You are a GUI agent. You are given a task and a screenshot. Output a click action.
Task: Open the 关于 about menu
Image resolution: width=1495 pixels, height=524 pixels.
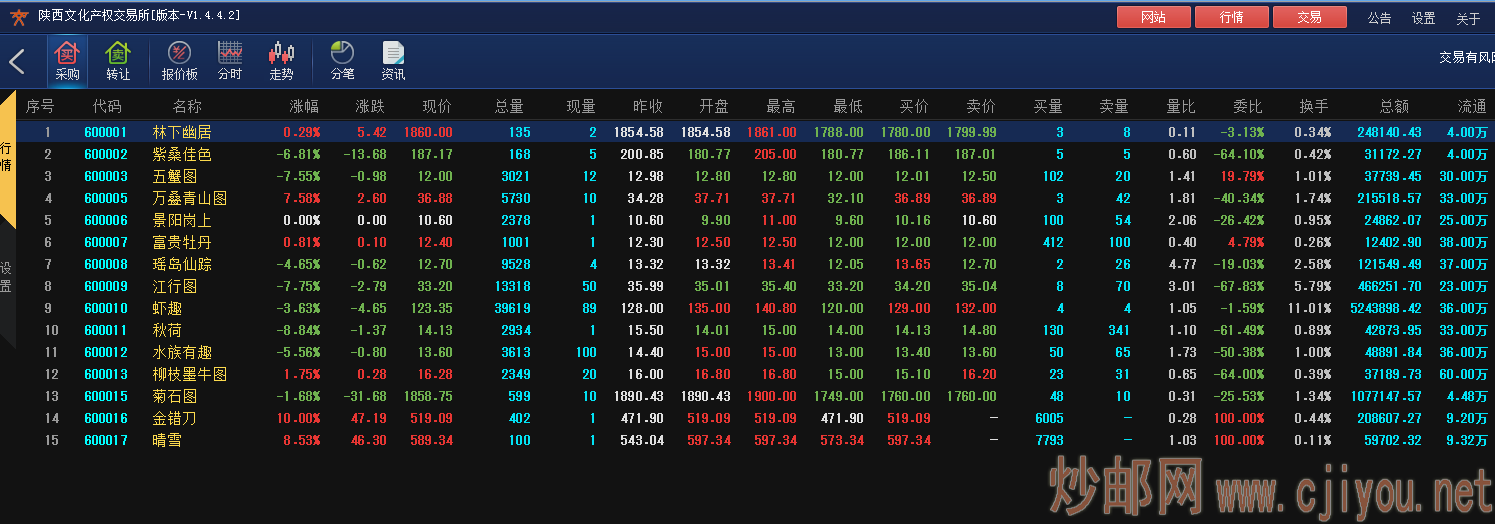pos(1468,18)
